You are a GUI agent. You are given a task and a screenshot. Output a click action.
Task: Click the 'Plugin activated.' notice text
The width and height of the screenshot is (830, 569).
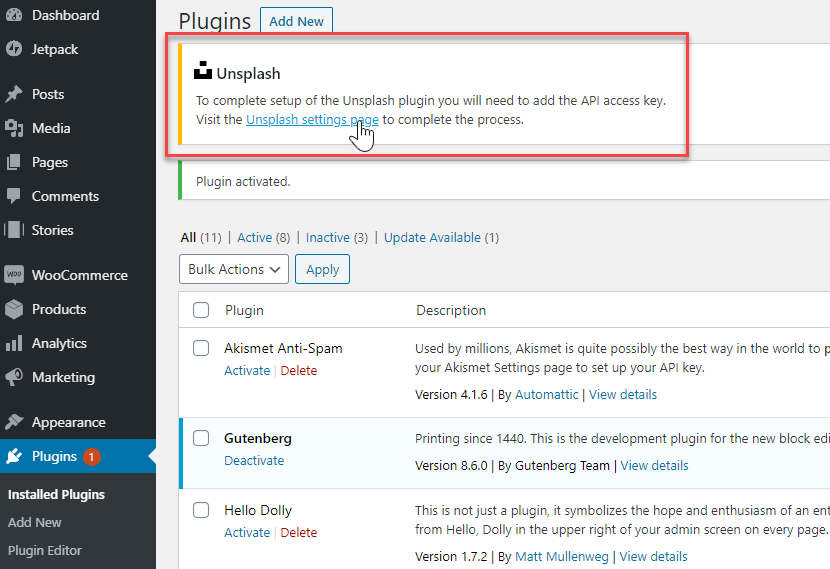243,182
